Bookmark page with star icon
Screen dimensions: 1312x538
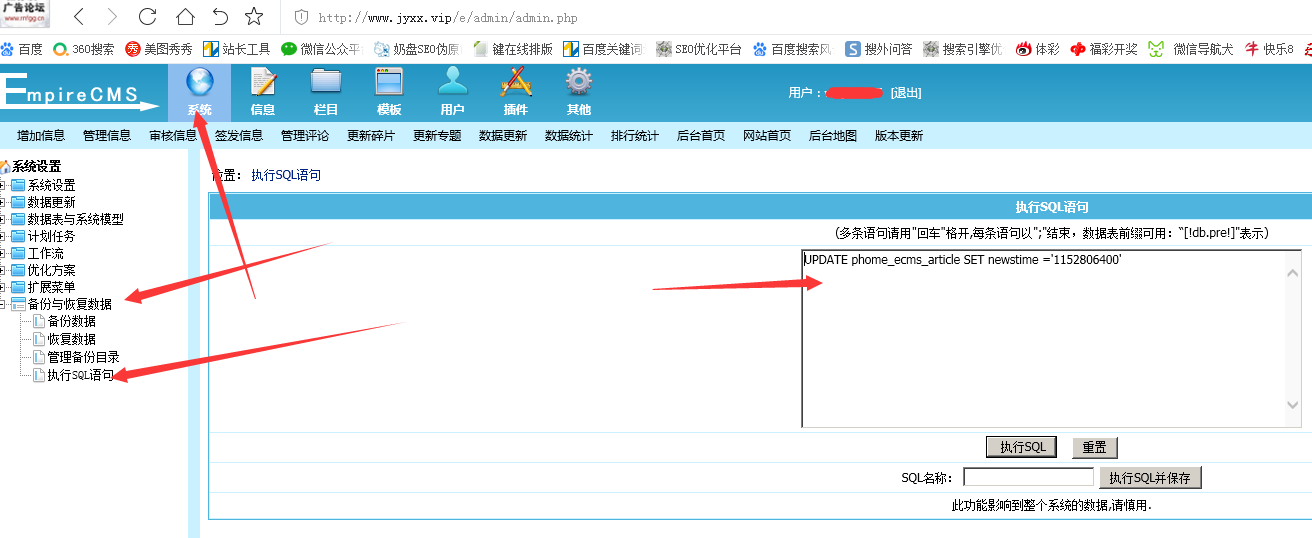point(254,17)
